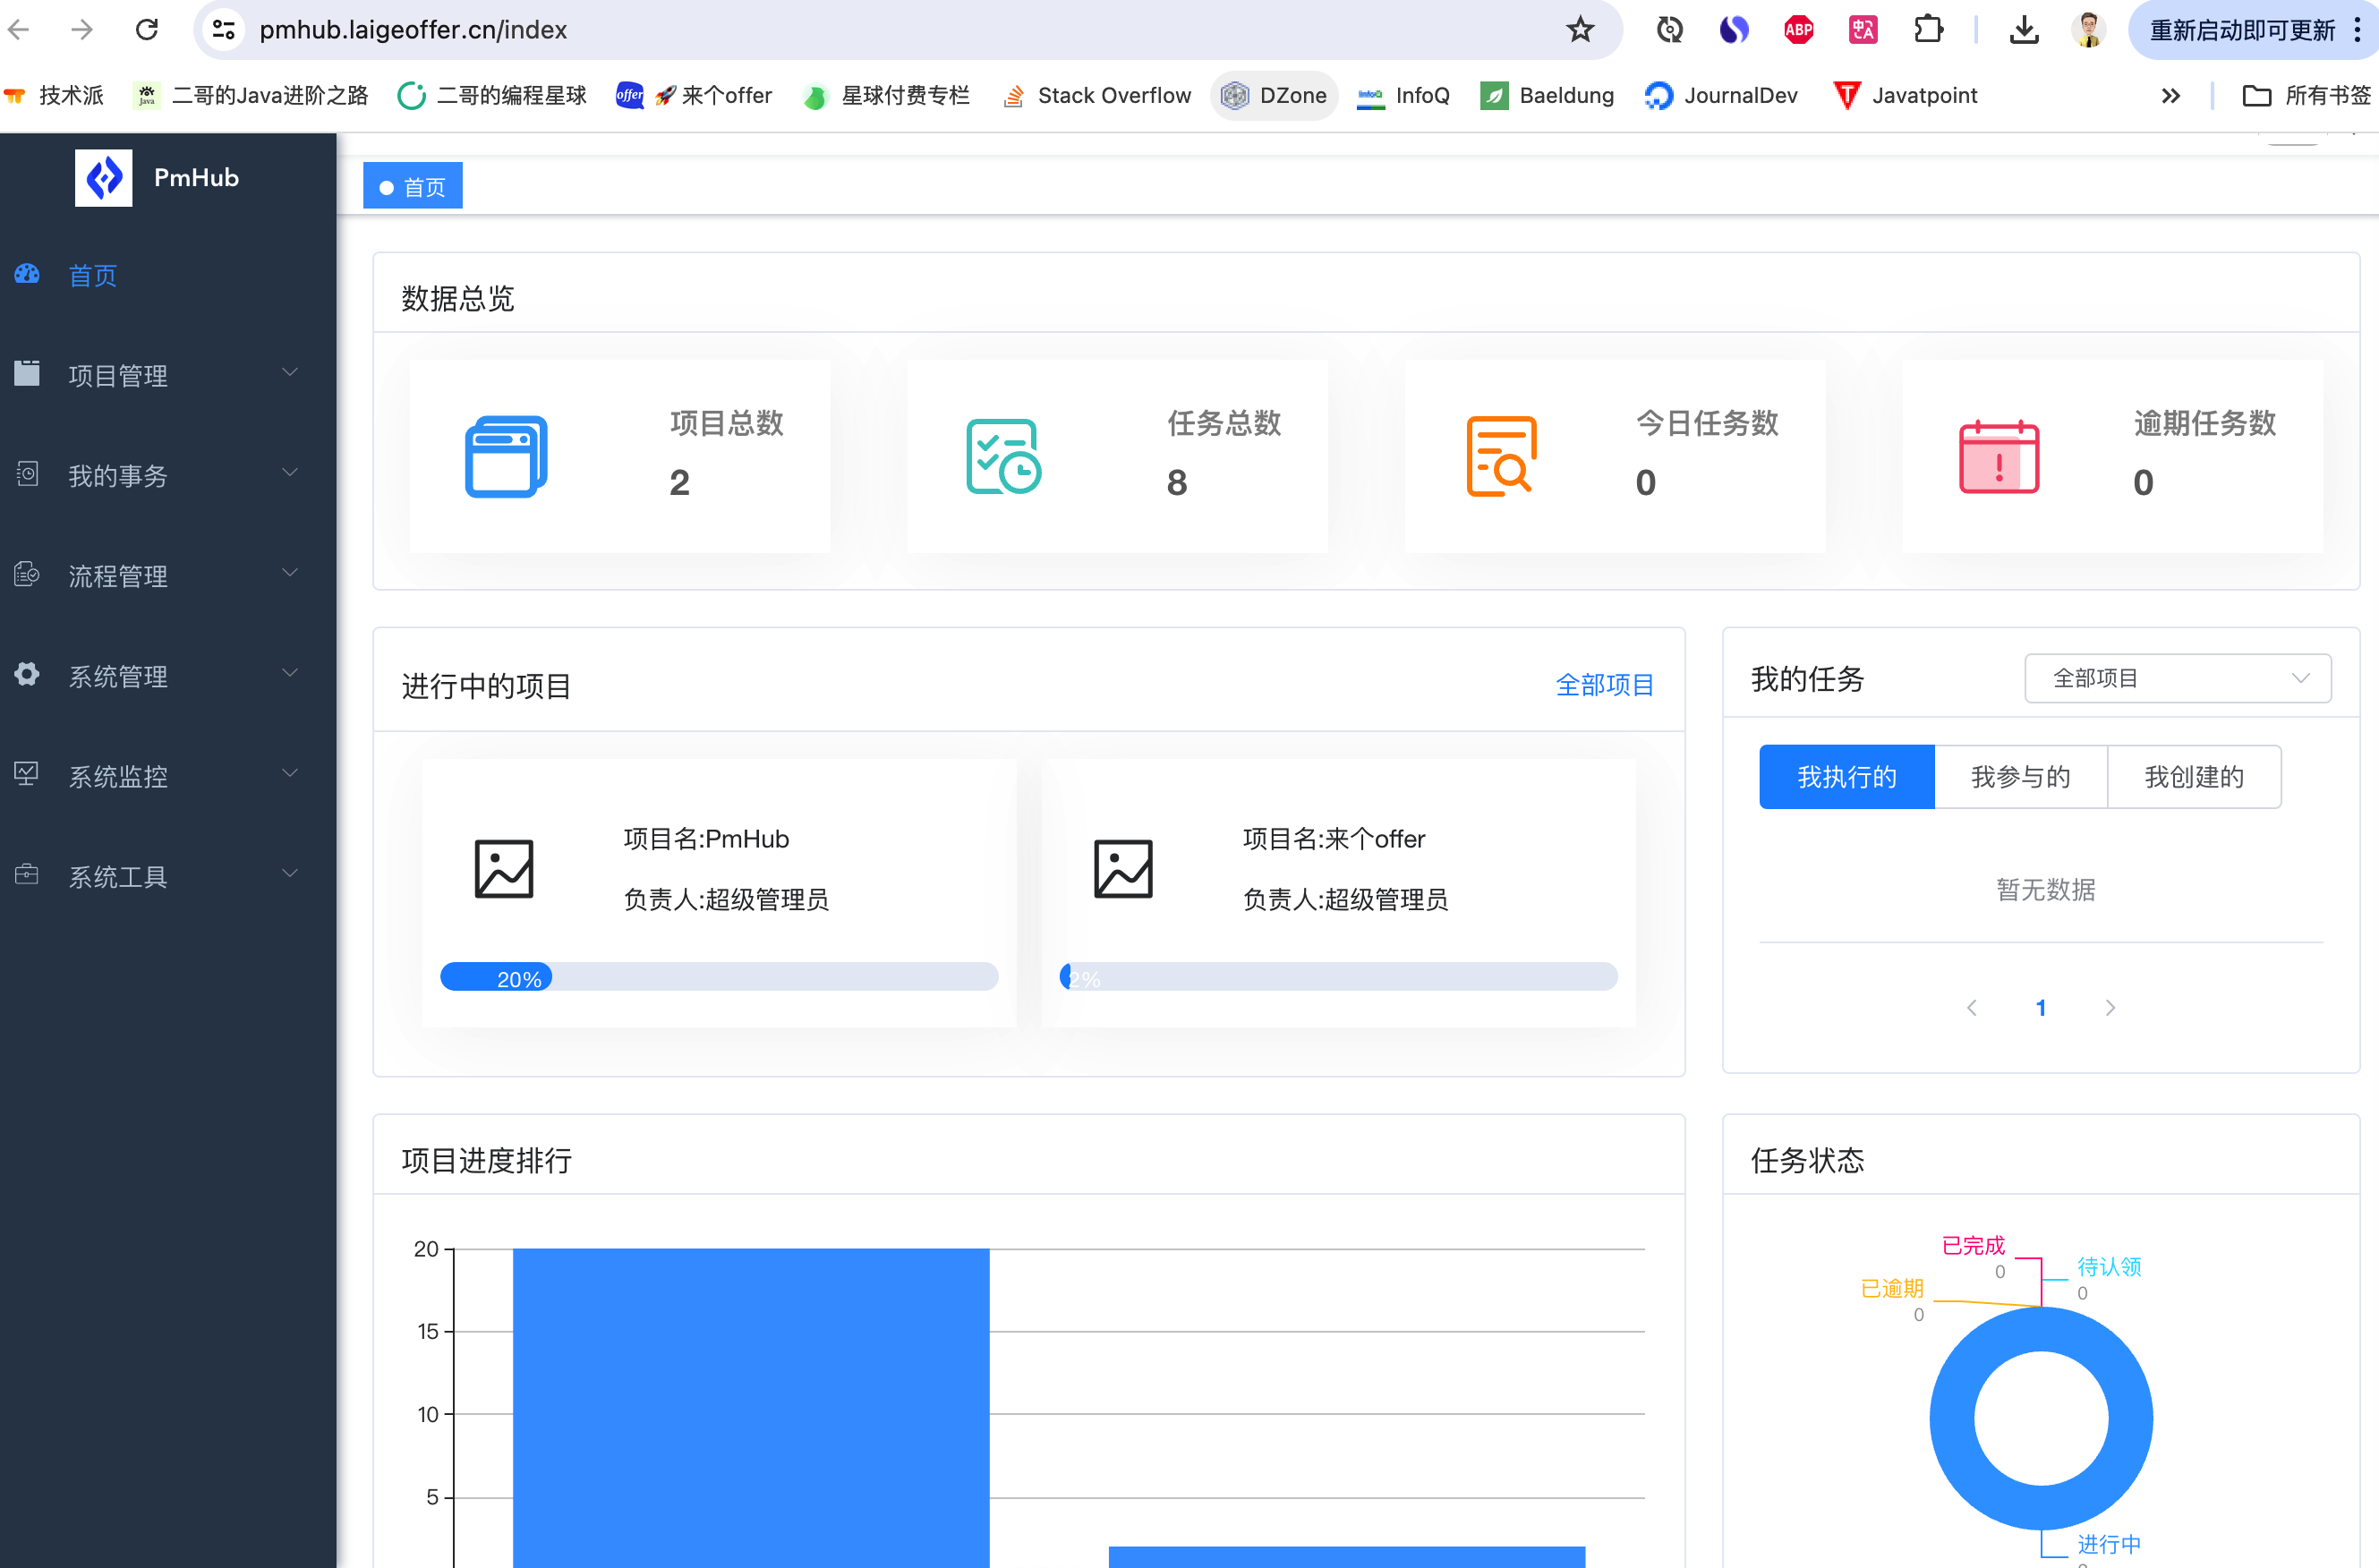Click the tallest bar in 项目进度排行 chart
The width and height of the screenshot is (2379, 1568).
pos(751,1408)
